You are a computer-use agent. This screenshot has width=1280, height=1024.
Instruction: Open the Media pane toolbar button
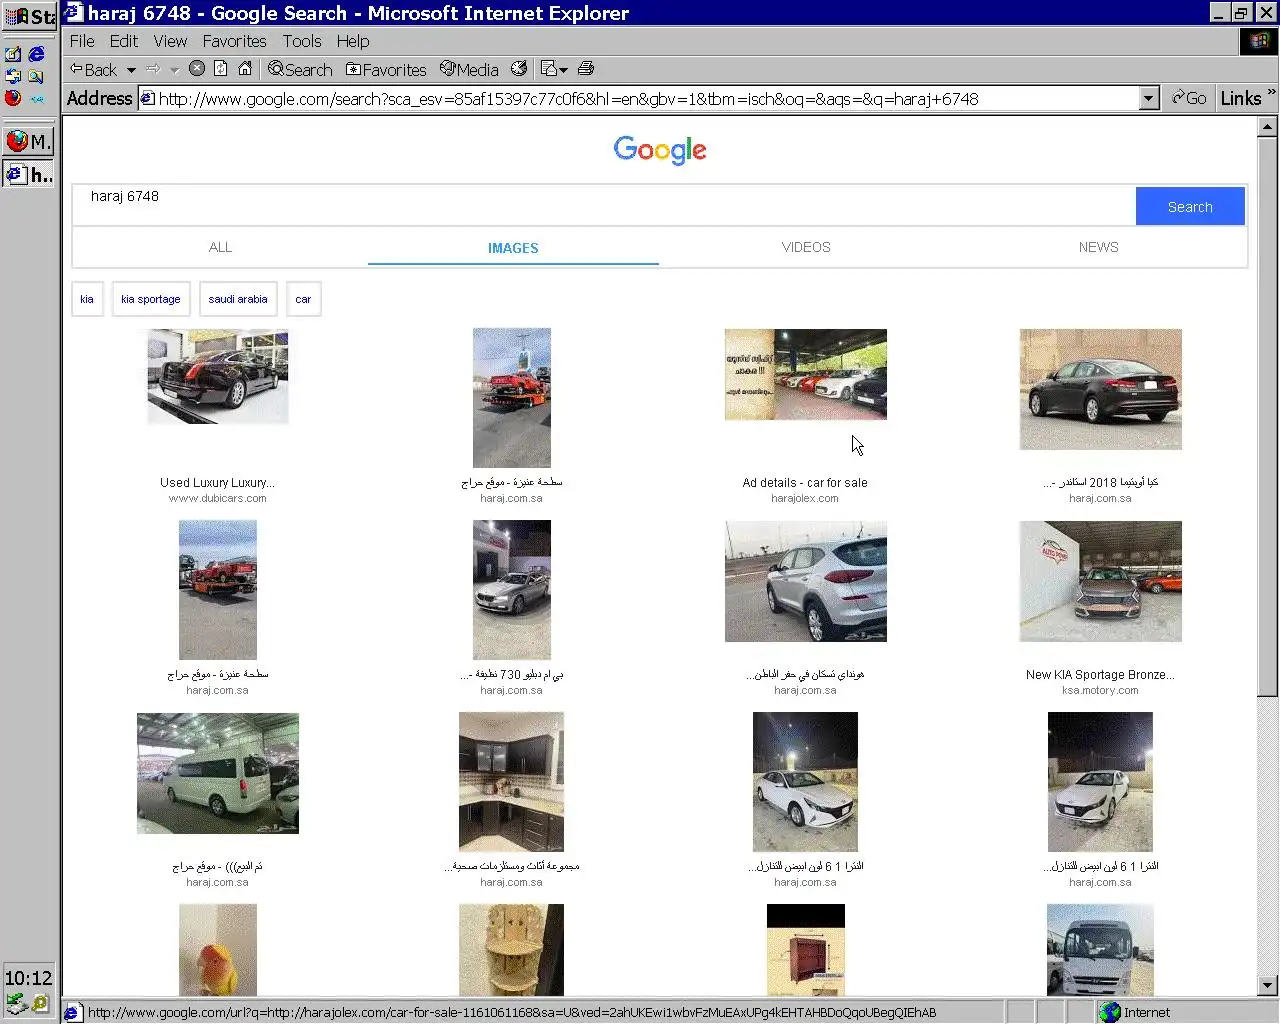[469, 69]
